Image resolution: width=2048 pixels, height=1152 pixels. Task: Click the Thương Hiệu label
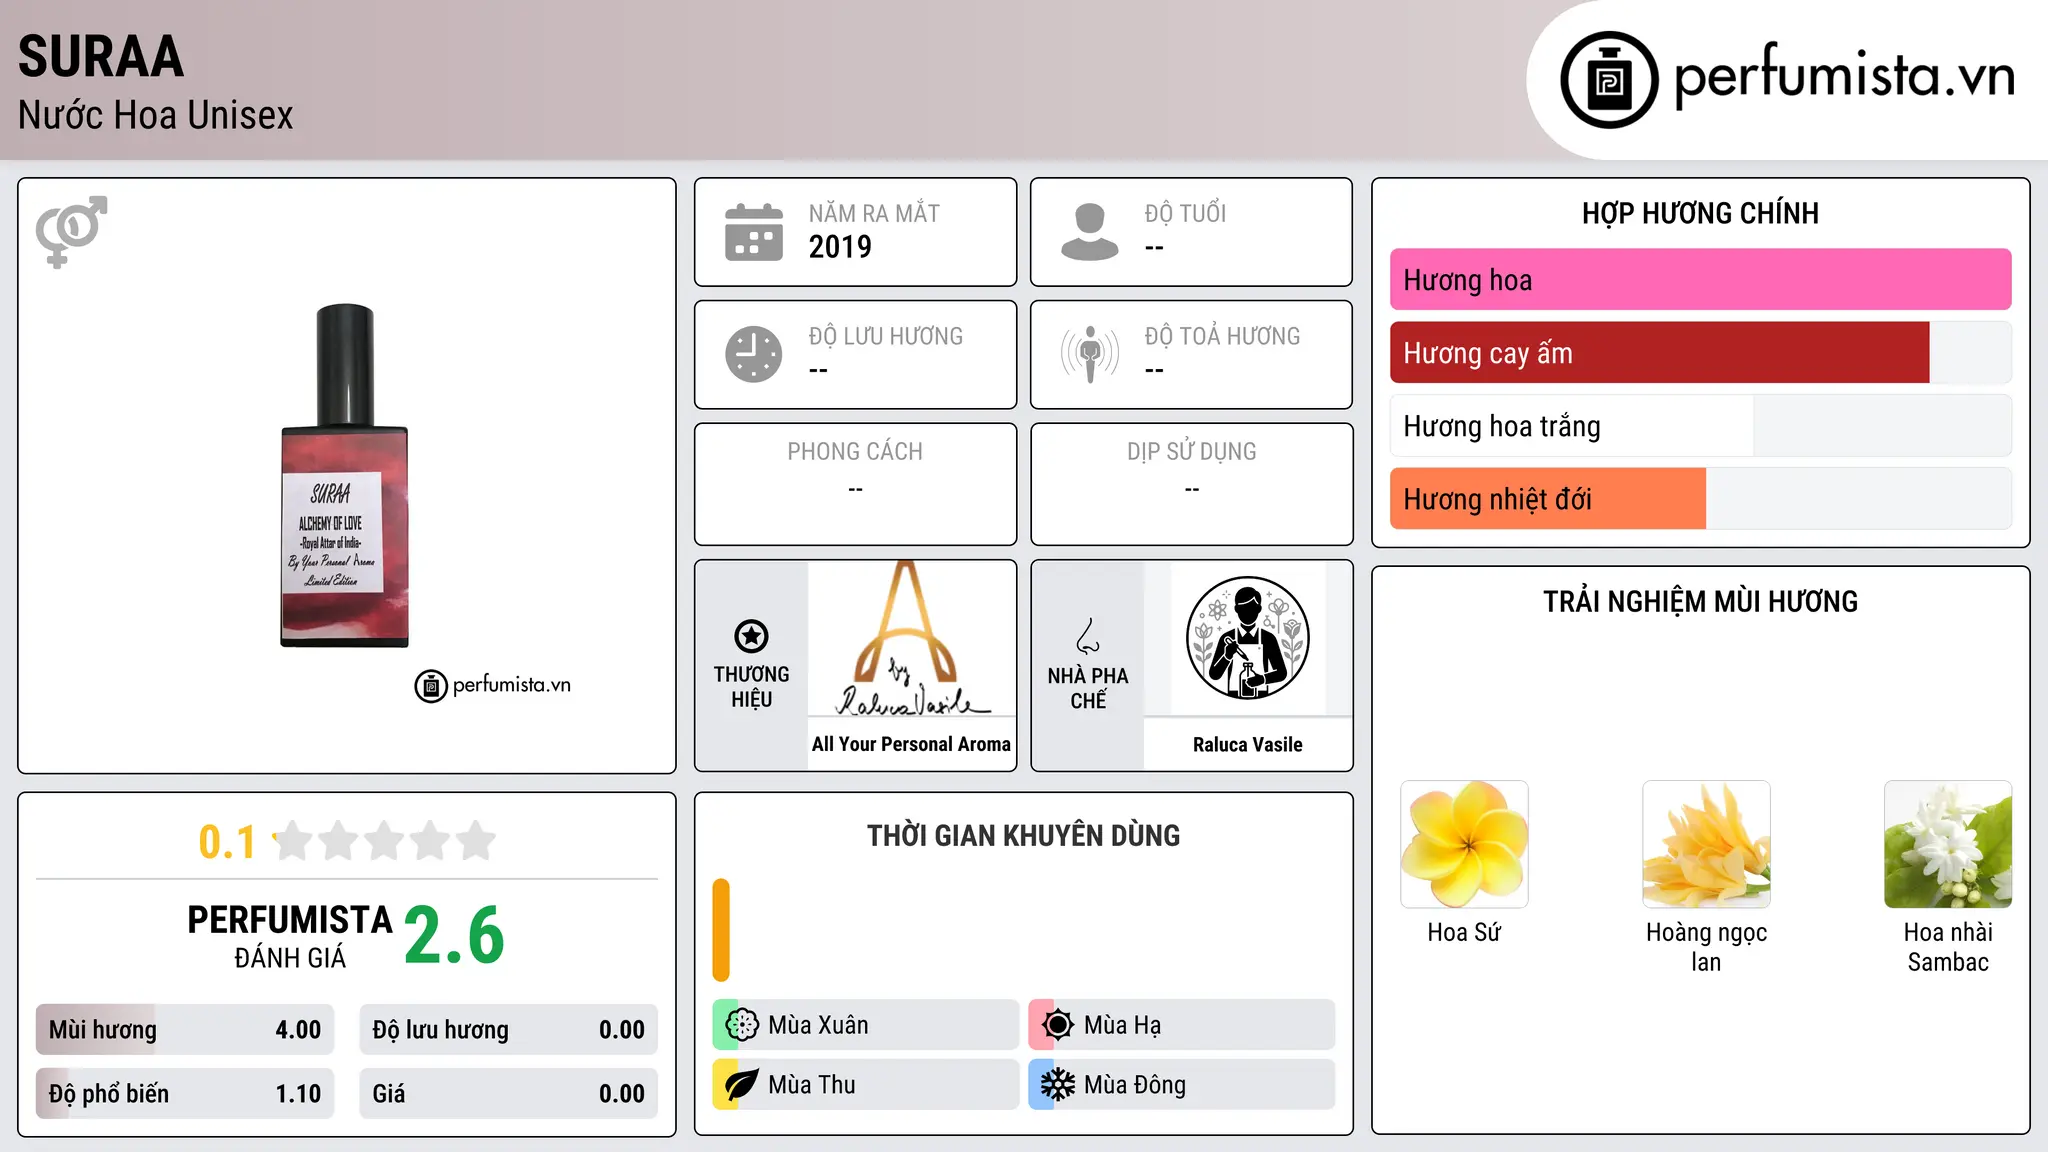751,686
